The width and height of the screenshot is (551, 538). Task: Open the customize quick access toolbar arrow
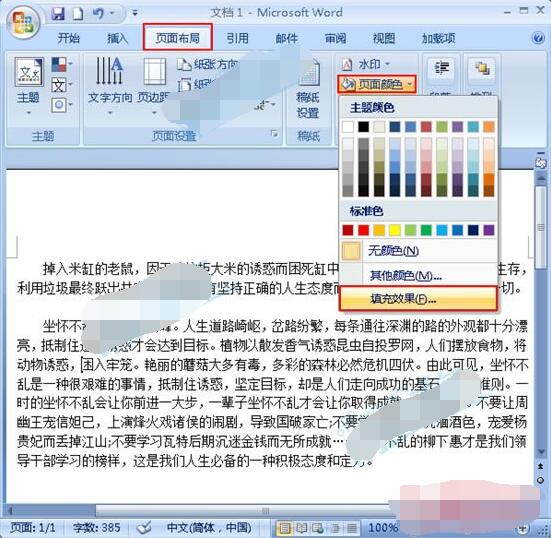[135, 14]
